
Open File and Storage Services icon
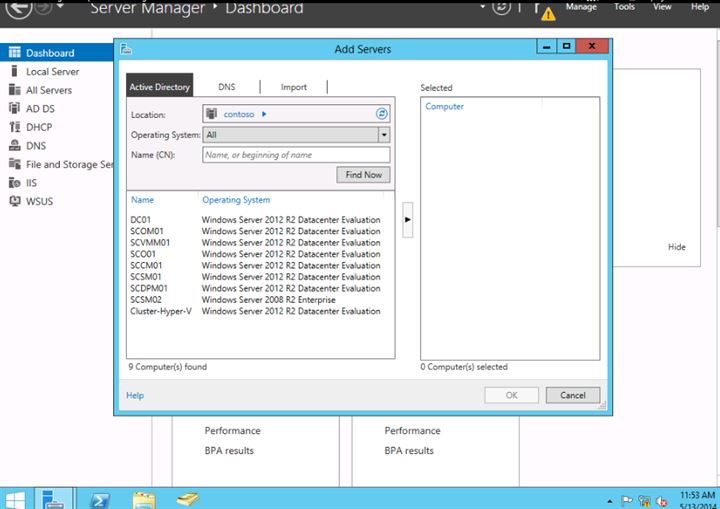(15, 164)
